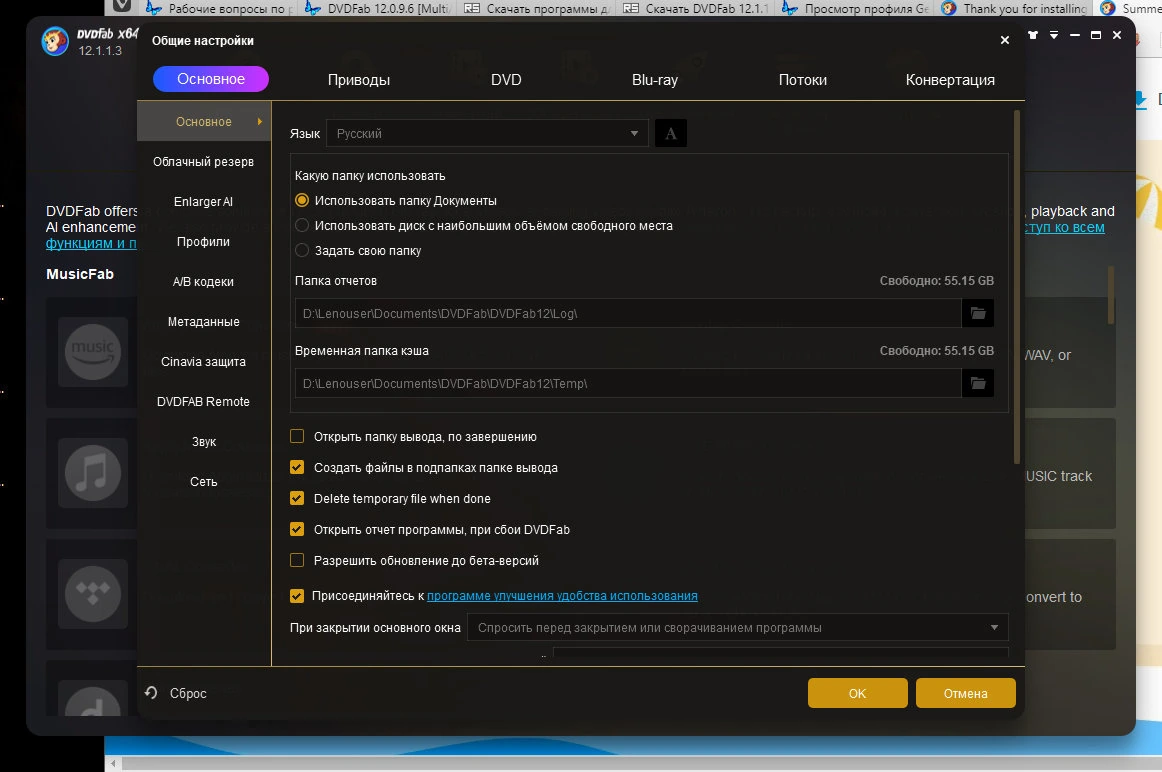Switch to the Приводы tab
Screen dimensions: 1162x772
[x=359, y=80]
